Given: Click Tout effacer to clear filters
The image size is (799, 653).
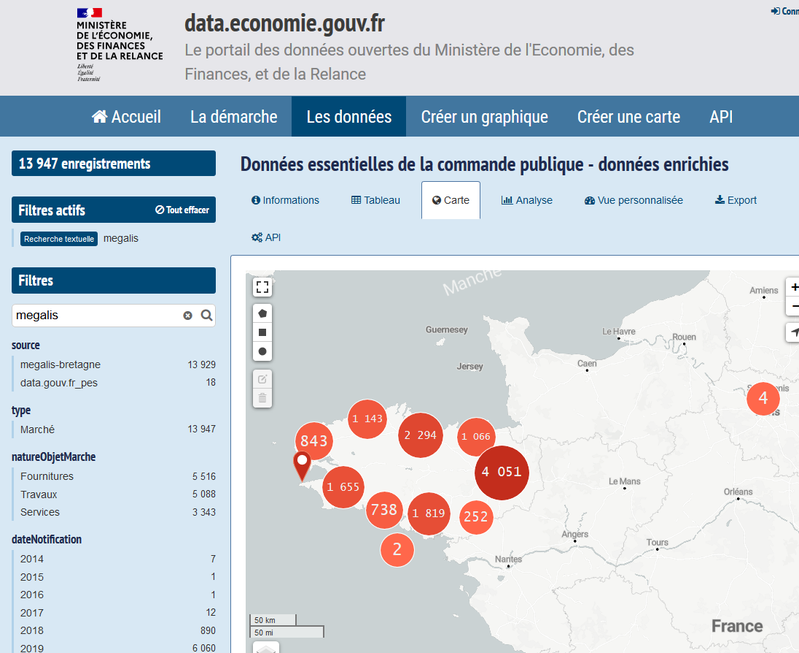Looking at the screenshot, I should coord(182,210).
